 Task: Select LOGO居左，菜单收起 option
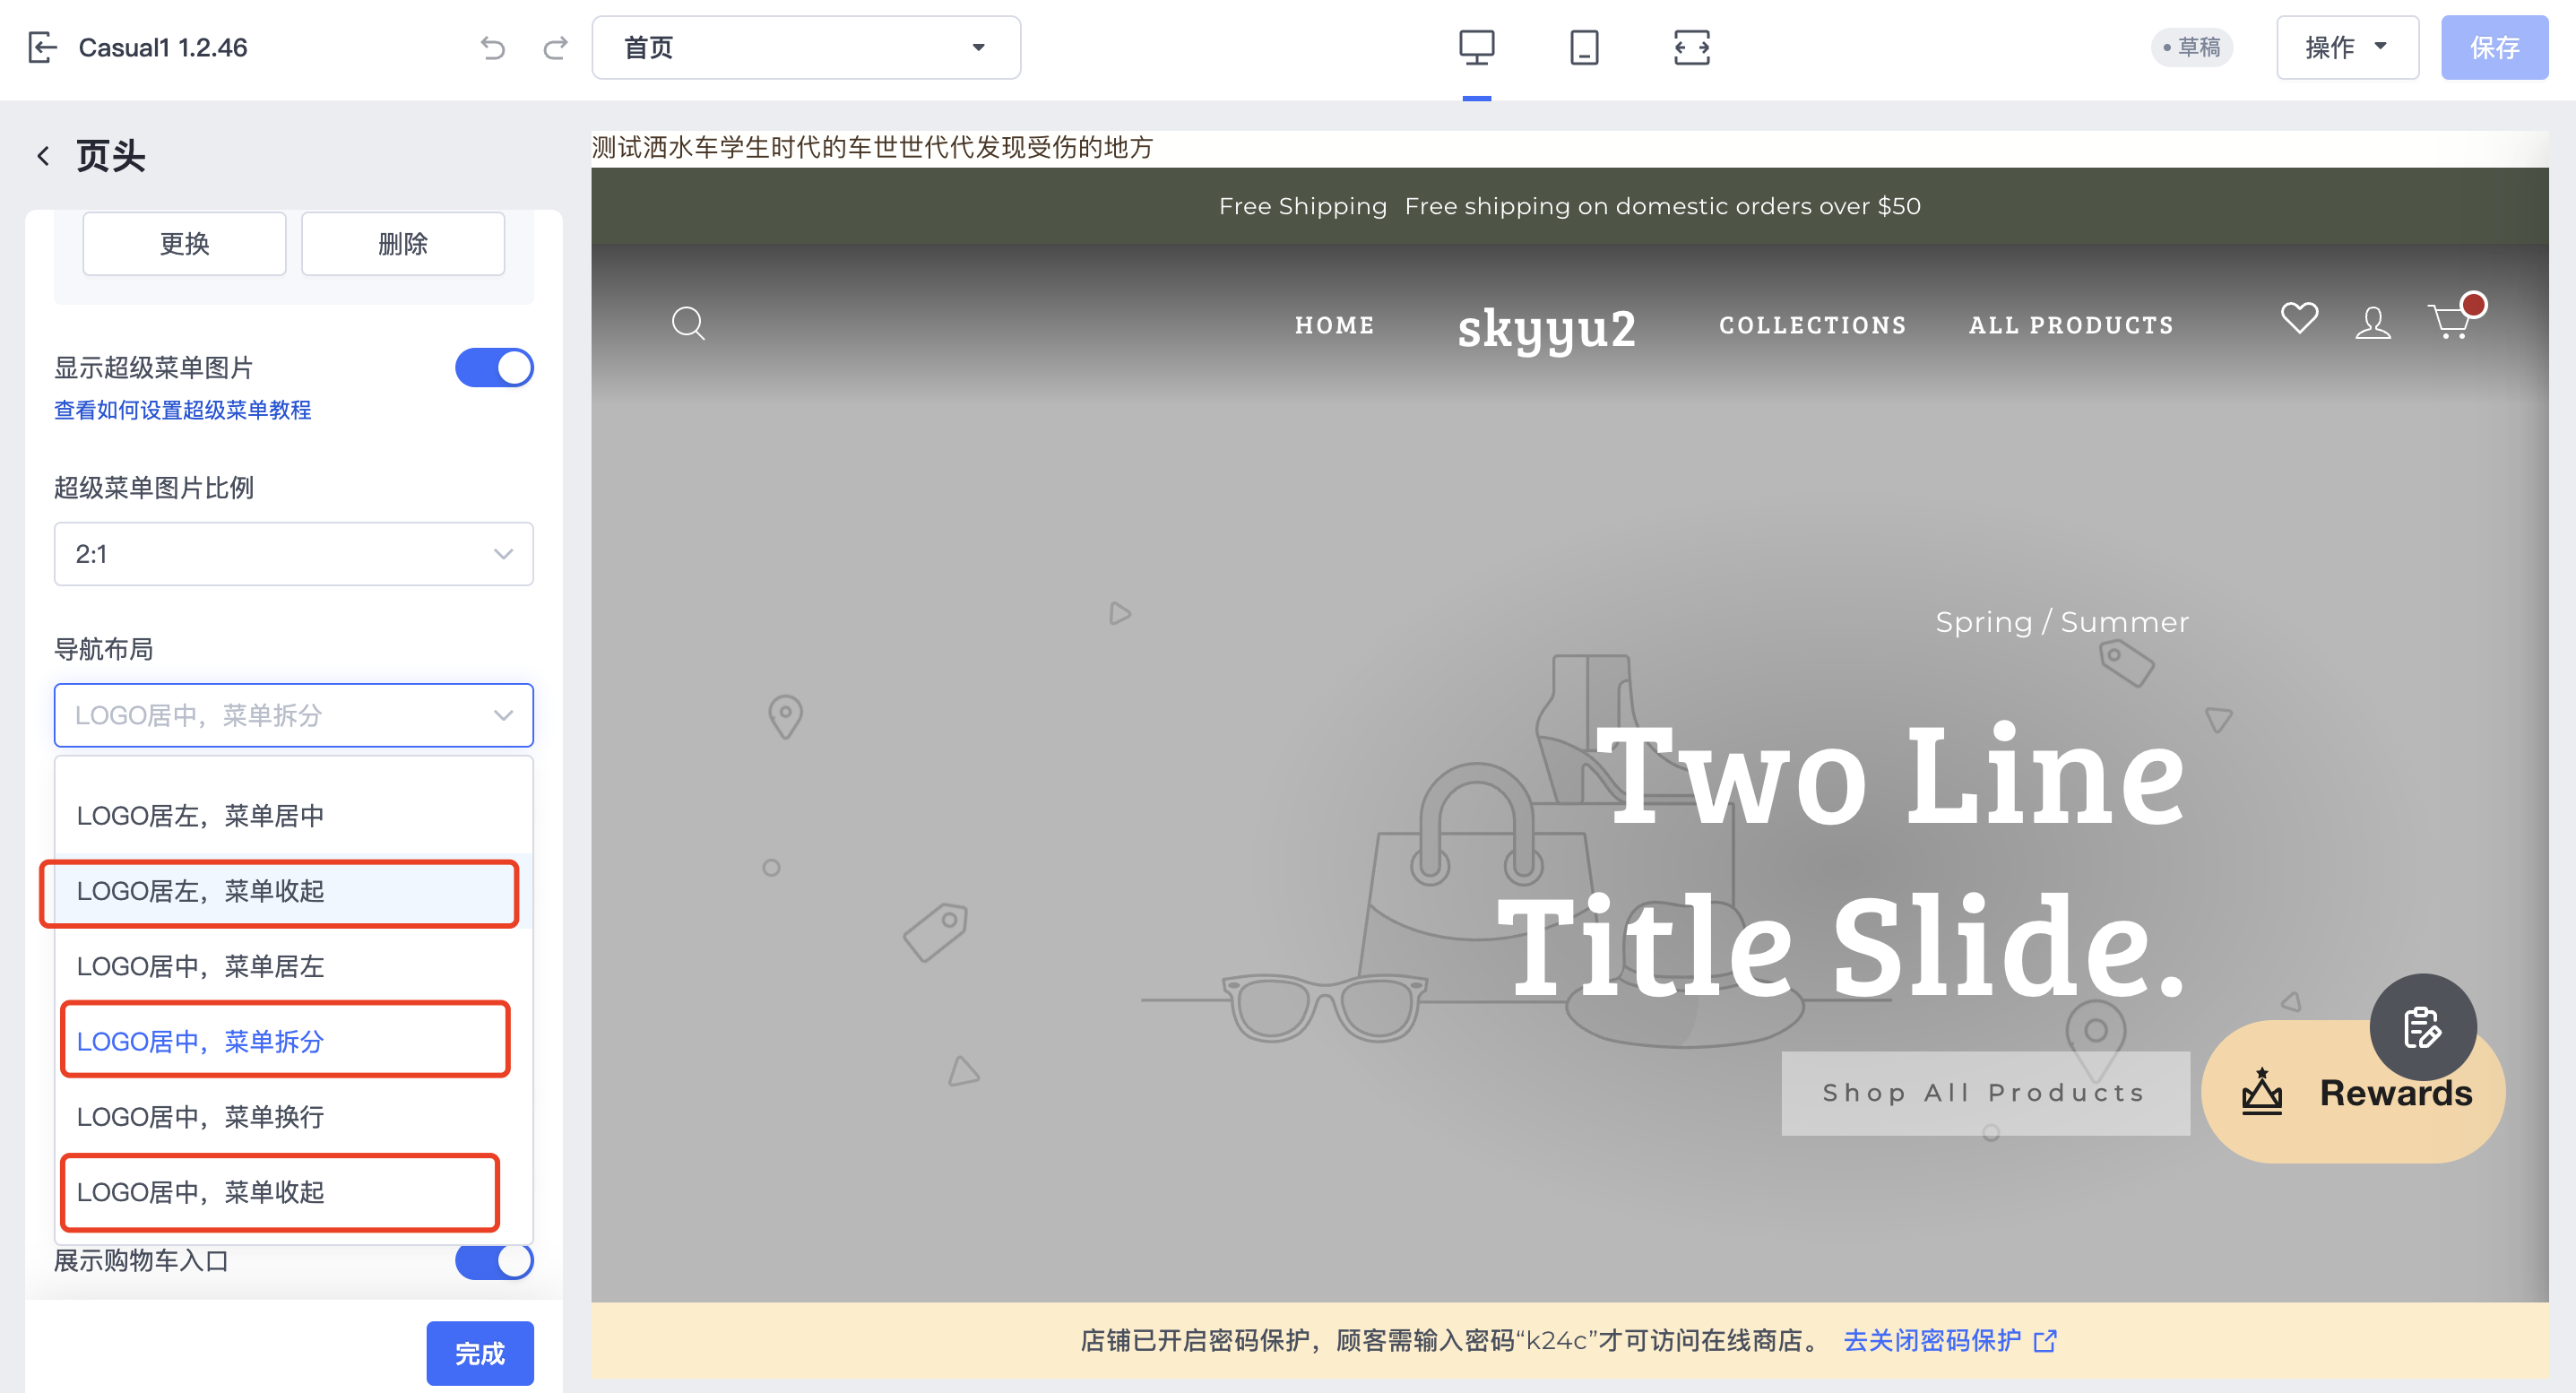coord(293,891)
